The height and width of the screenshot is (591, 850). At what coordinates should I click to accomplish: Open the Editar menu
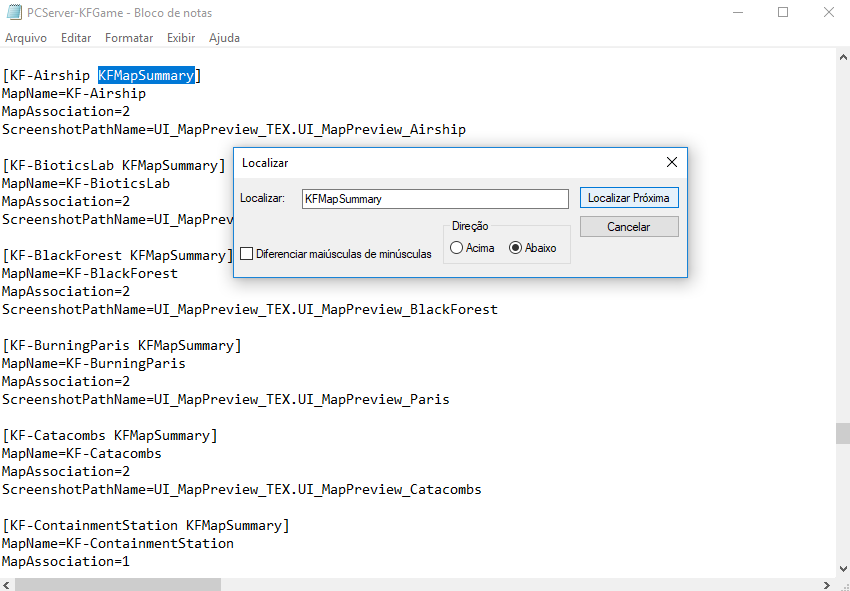coord(76,38)
